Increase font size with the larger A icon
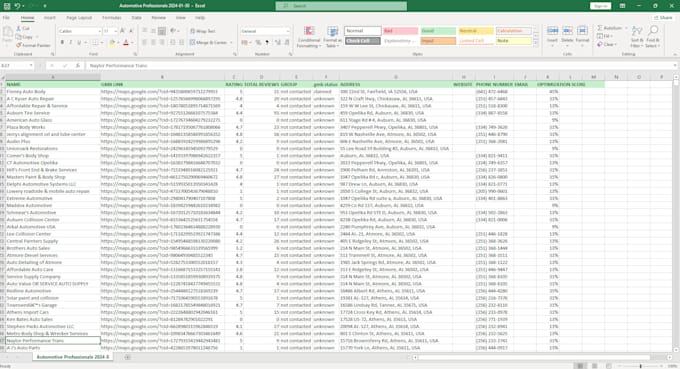This screenshot has width=680, height=369. click(123, 31)
